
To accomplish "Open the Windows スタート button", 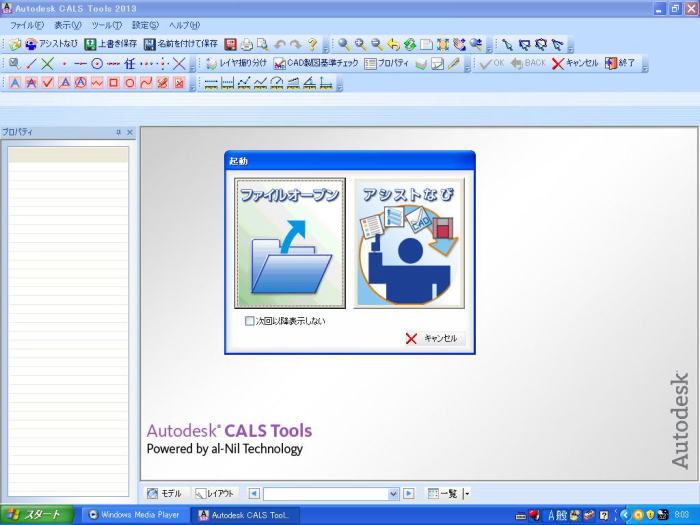I will 37,515.
